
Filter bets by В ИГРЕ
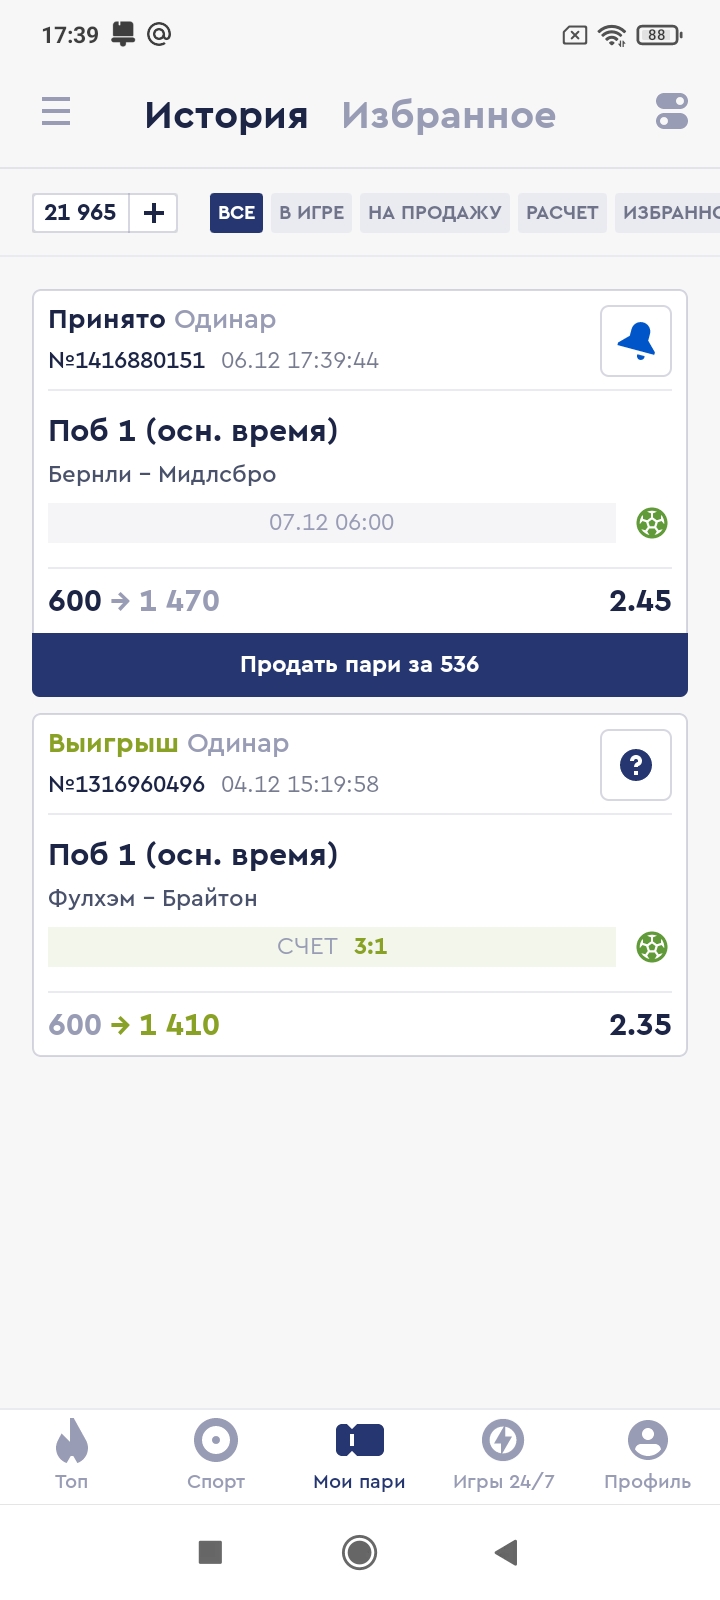311,213
